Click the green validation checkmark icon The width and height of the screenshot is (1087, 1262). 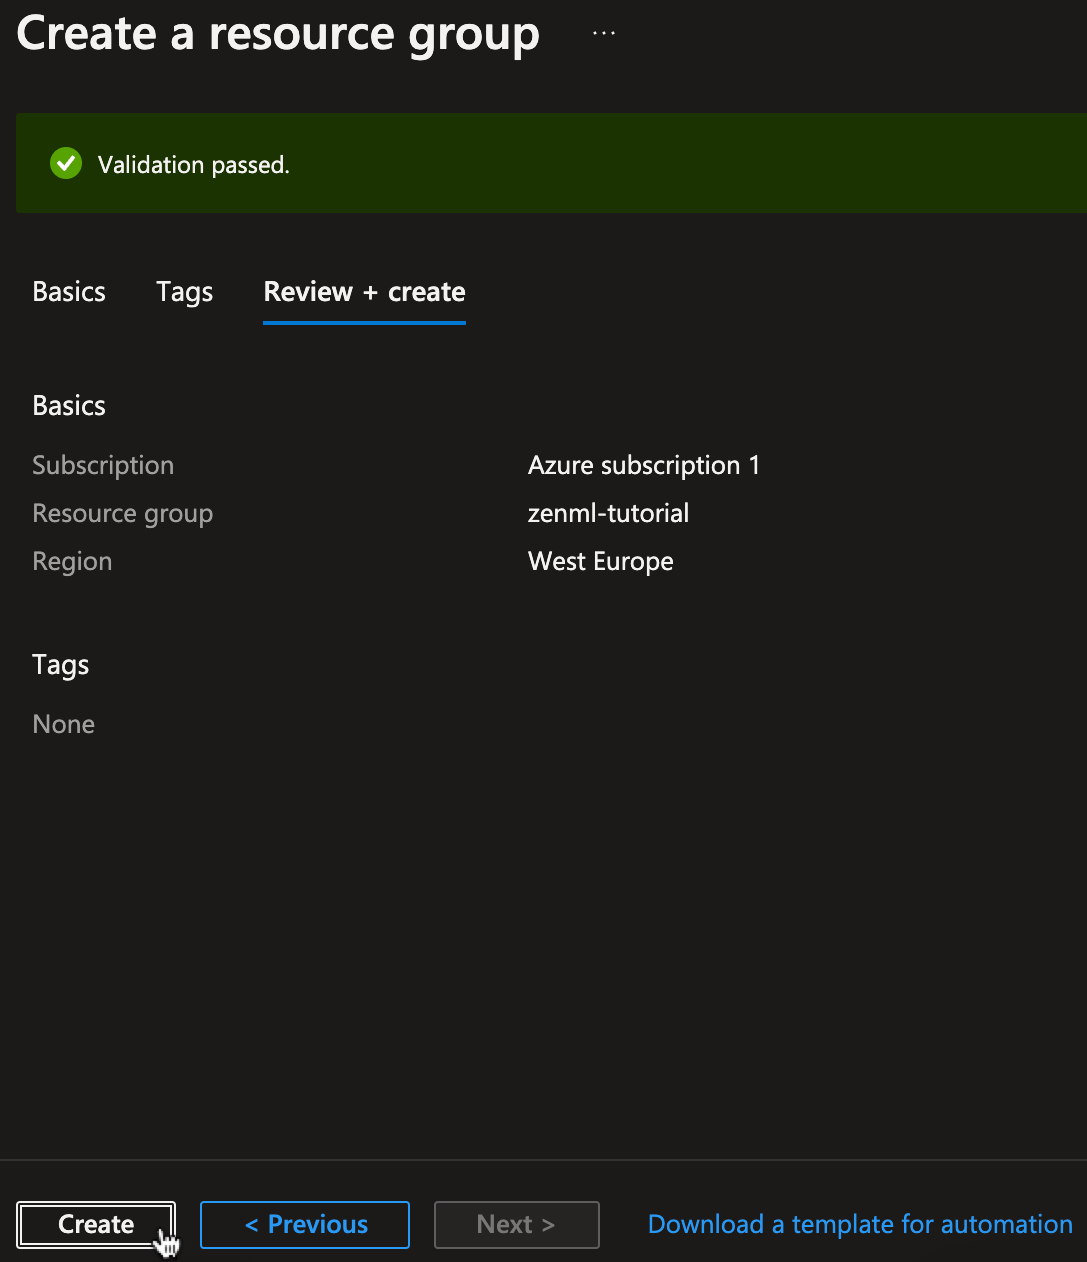coord(66,163)
